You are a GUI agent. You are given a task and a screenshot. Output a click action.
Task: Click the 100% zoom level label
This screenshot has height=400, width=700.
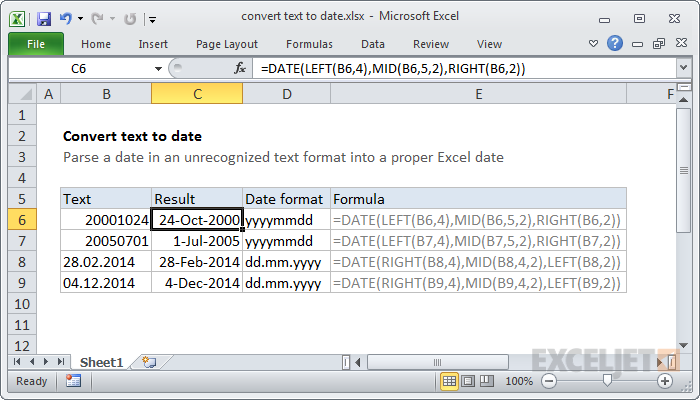coord(519,381)
